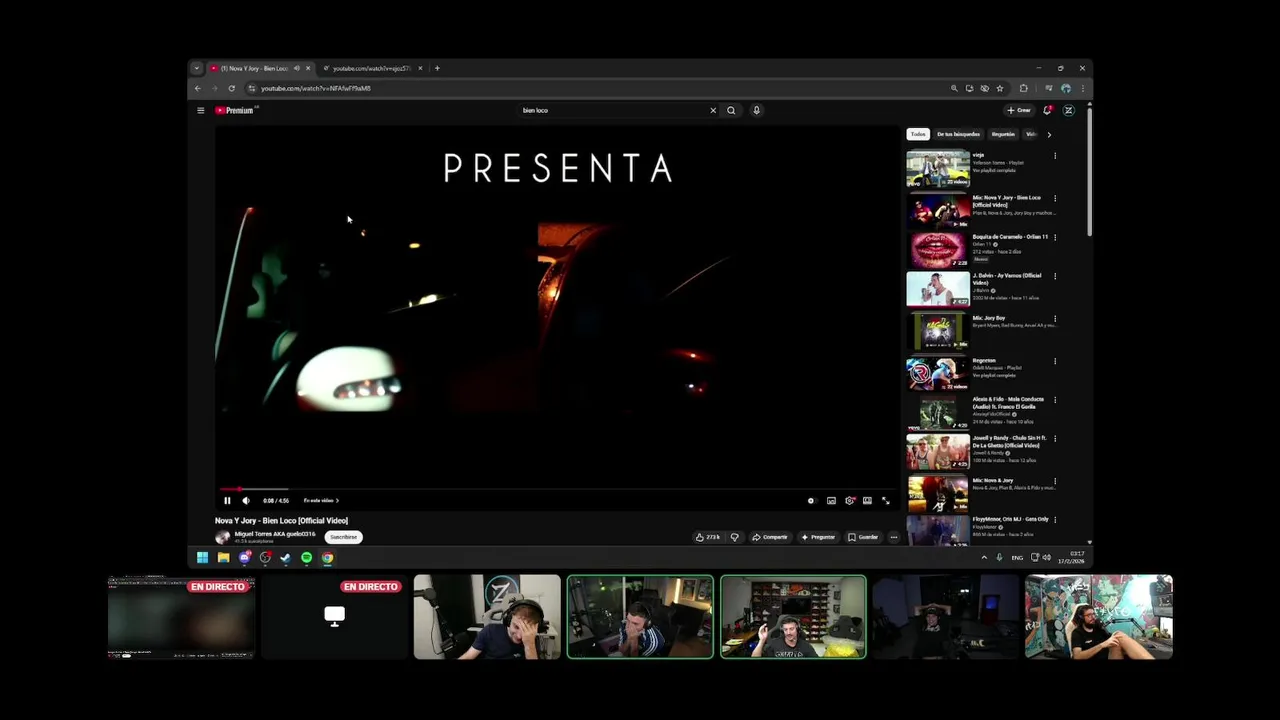Open the Chrome extensions puzzle icon
The height and width of the screenshot is (720, 1280).
[x=1023, y=88]
